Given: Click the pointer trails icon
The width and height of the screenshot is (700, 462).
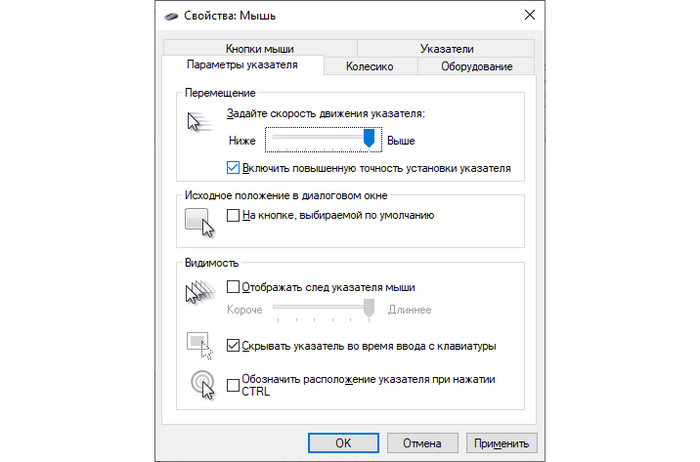Looking at the screenshot, I should click(200, 292).
